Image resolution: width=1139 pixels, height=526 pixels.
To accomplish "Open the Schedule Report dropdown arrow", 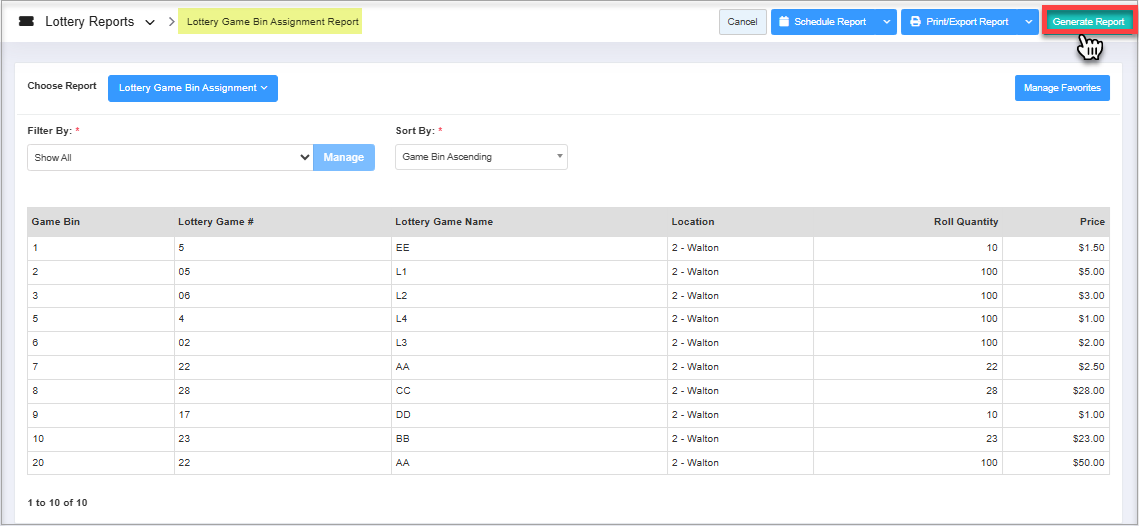I will tap(886, 22).
